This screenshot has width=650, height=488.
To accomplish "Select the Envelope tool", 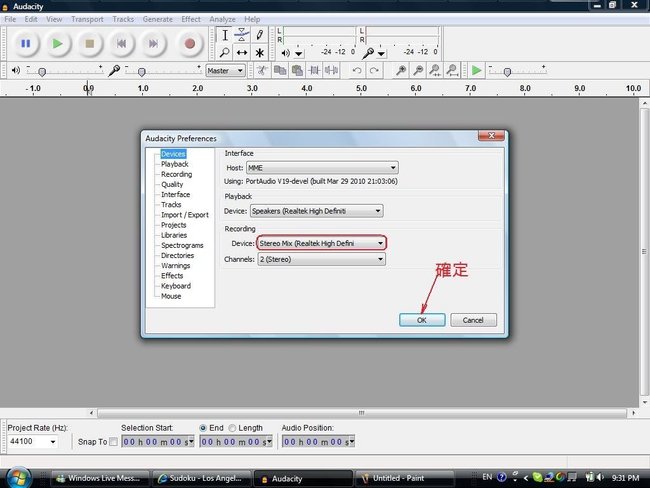I will pyautogui.click(x=242, y=35).
